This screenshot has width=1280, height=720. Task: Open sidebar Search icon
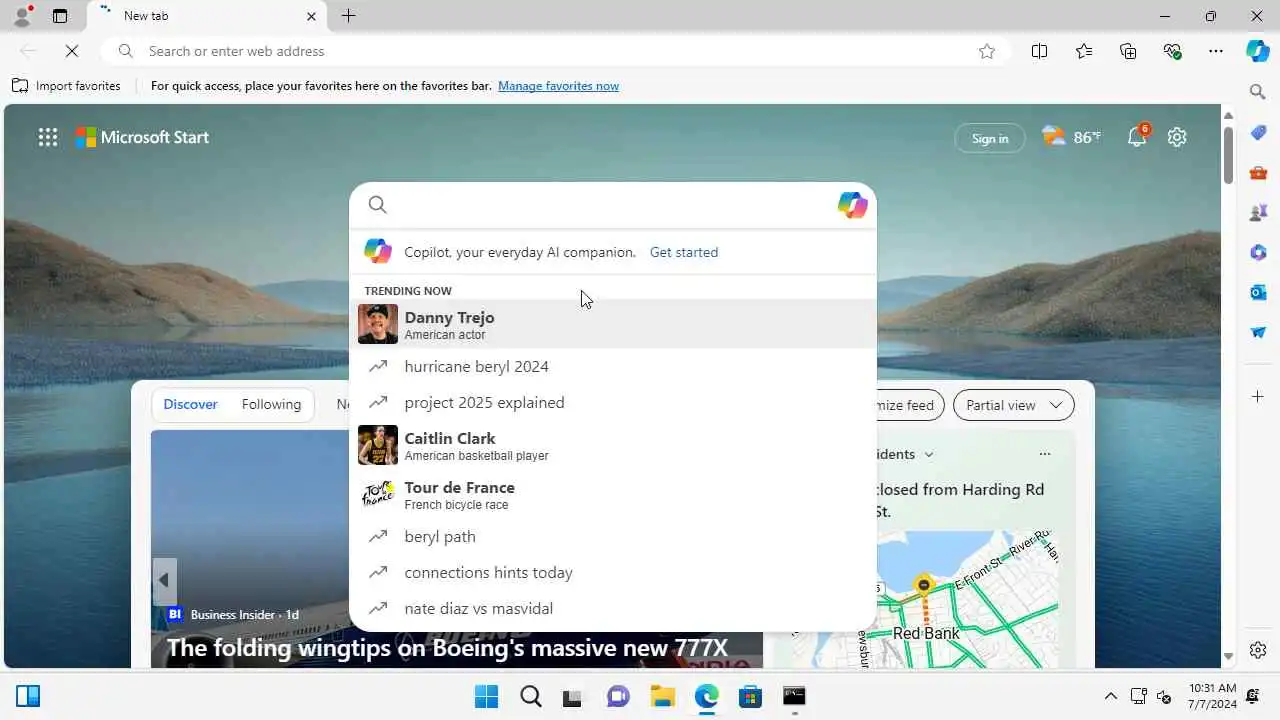pyautogui.click(x=1258, y=92)
